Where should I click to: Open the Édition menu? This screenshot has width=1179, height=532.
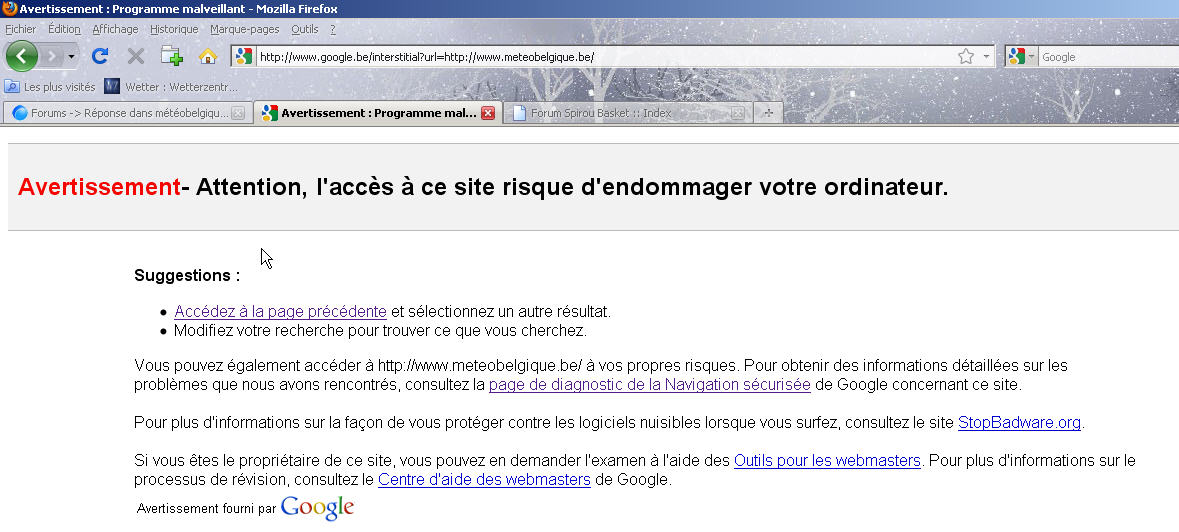(64, 29)
